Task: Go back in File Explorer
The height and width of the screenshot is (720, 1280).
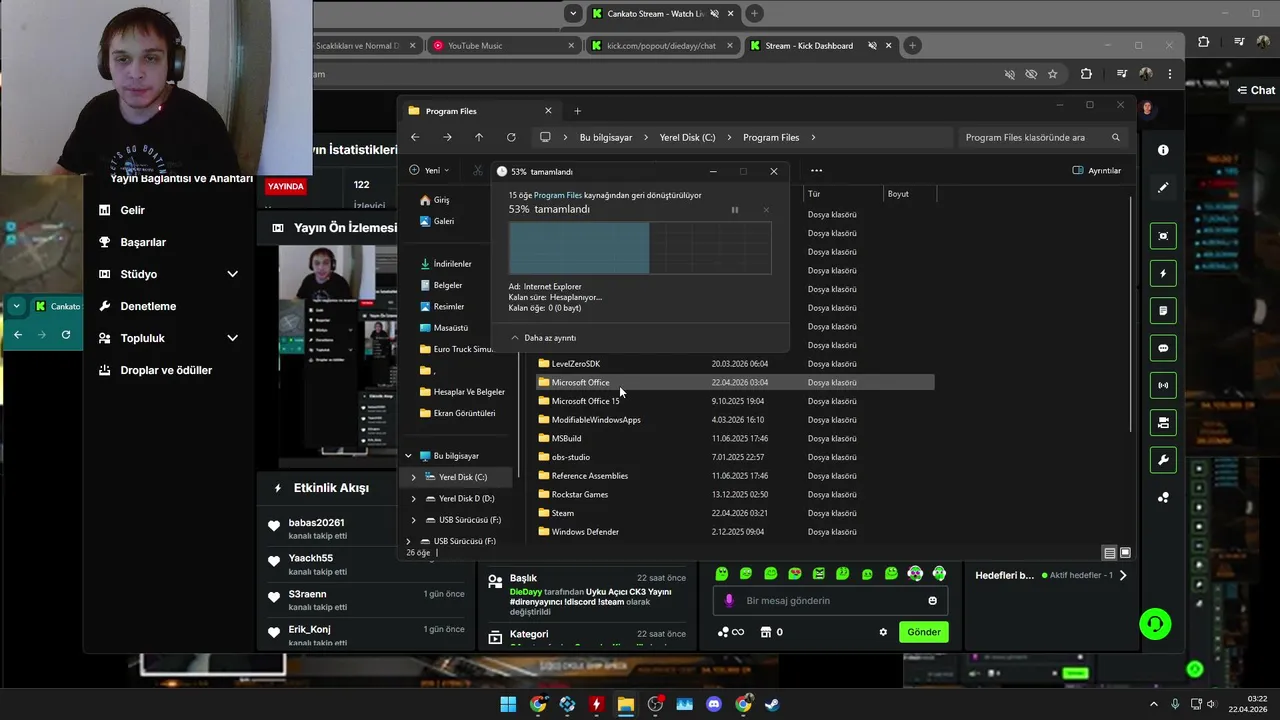Action: pos(415,137)
